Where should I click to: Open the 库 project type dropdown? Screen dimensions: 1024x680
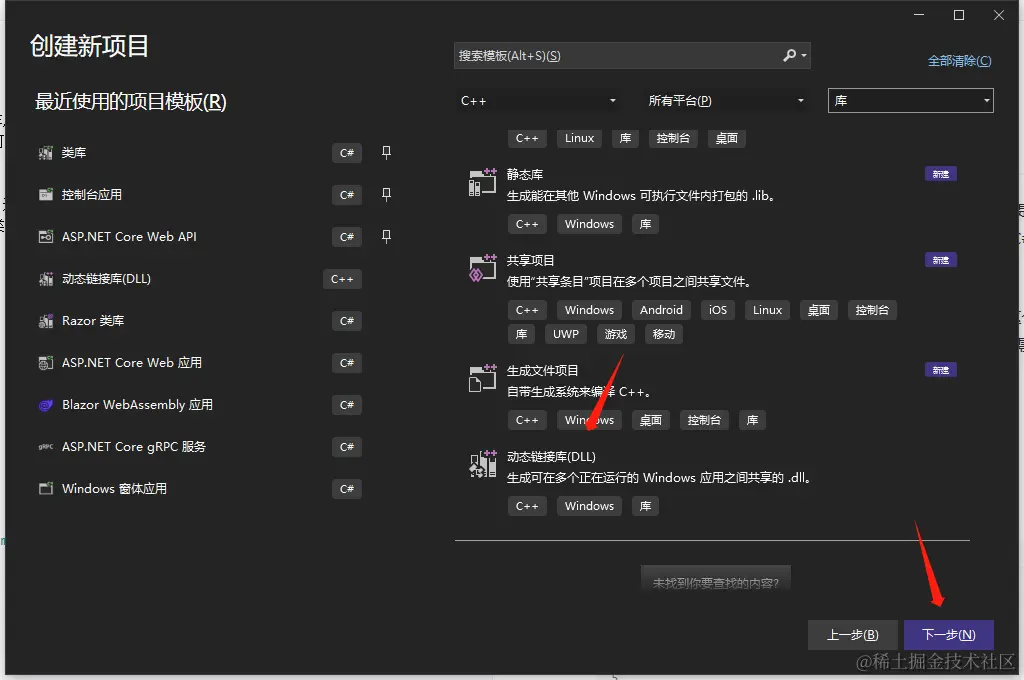point(909,100)
